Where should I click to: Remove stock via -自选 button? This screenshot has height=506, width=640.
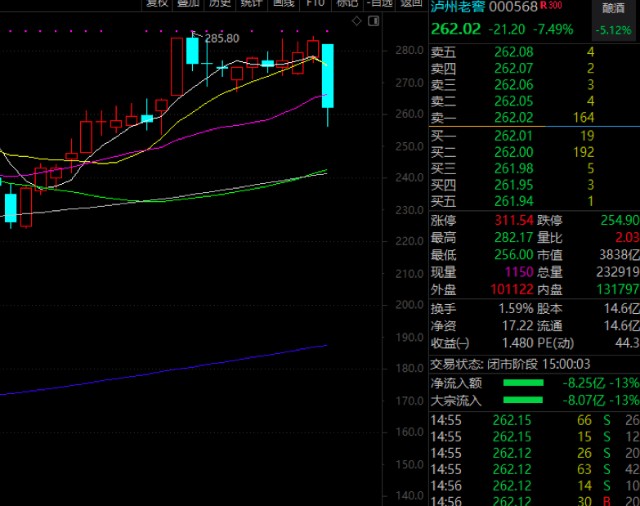pos(379,4)
